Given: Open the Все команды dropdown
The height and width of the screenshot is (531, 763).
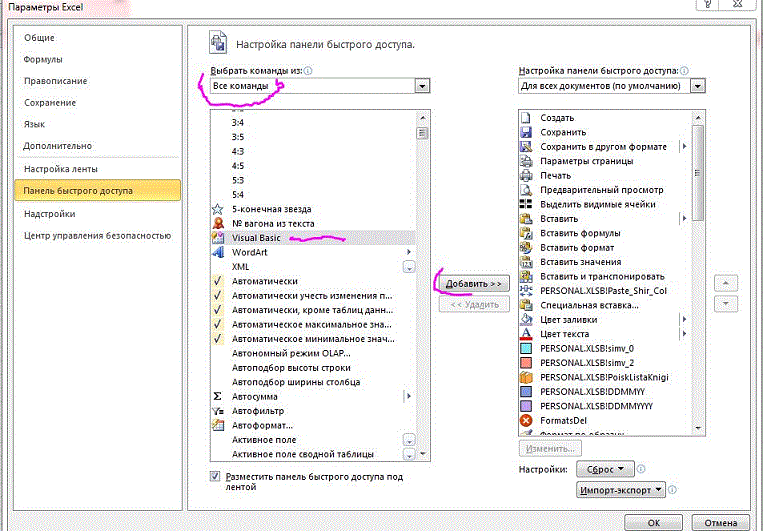Looking at the screenshot, I should click(x=422, y=87).
